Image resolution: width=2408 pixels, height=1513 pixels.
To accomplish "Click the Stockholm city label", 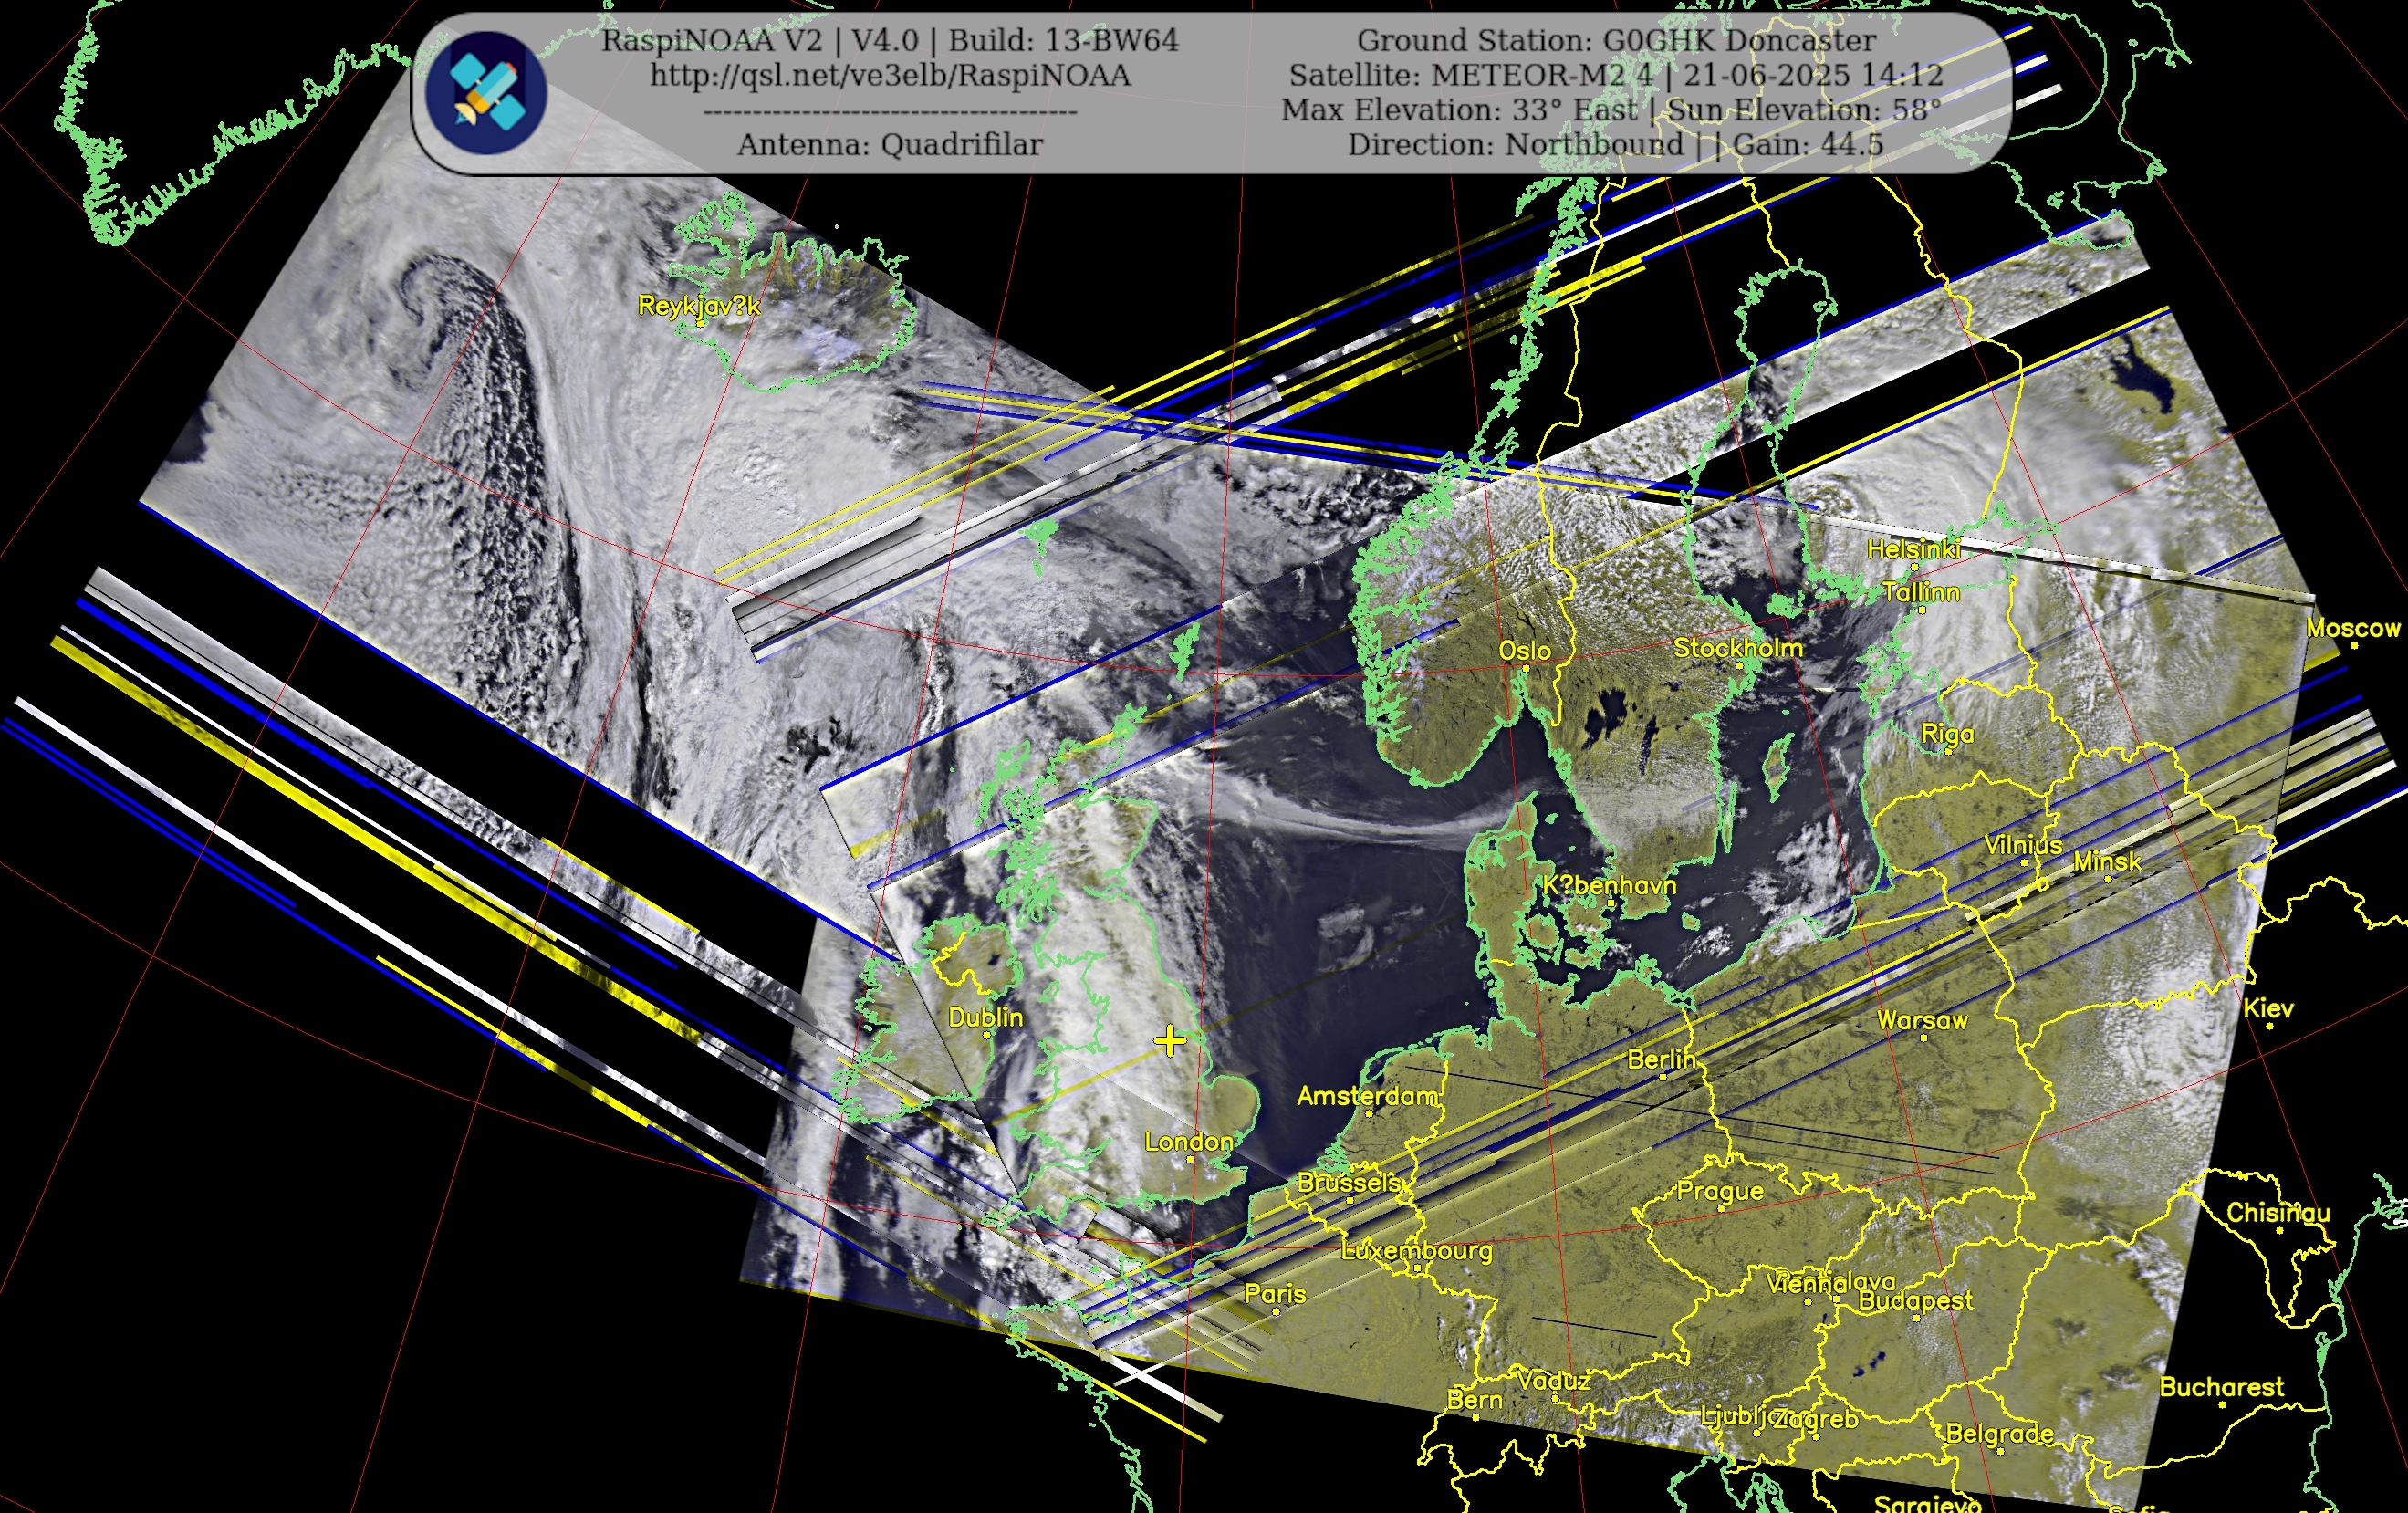I will [1738, 648].
